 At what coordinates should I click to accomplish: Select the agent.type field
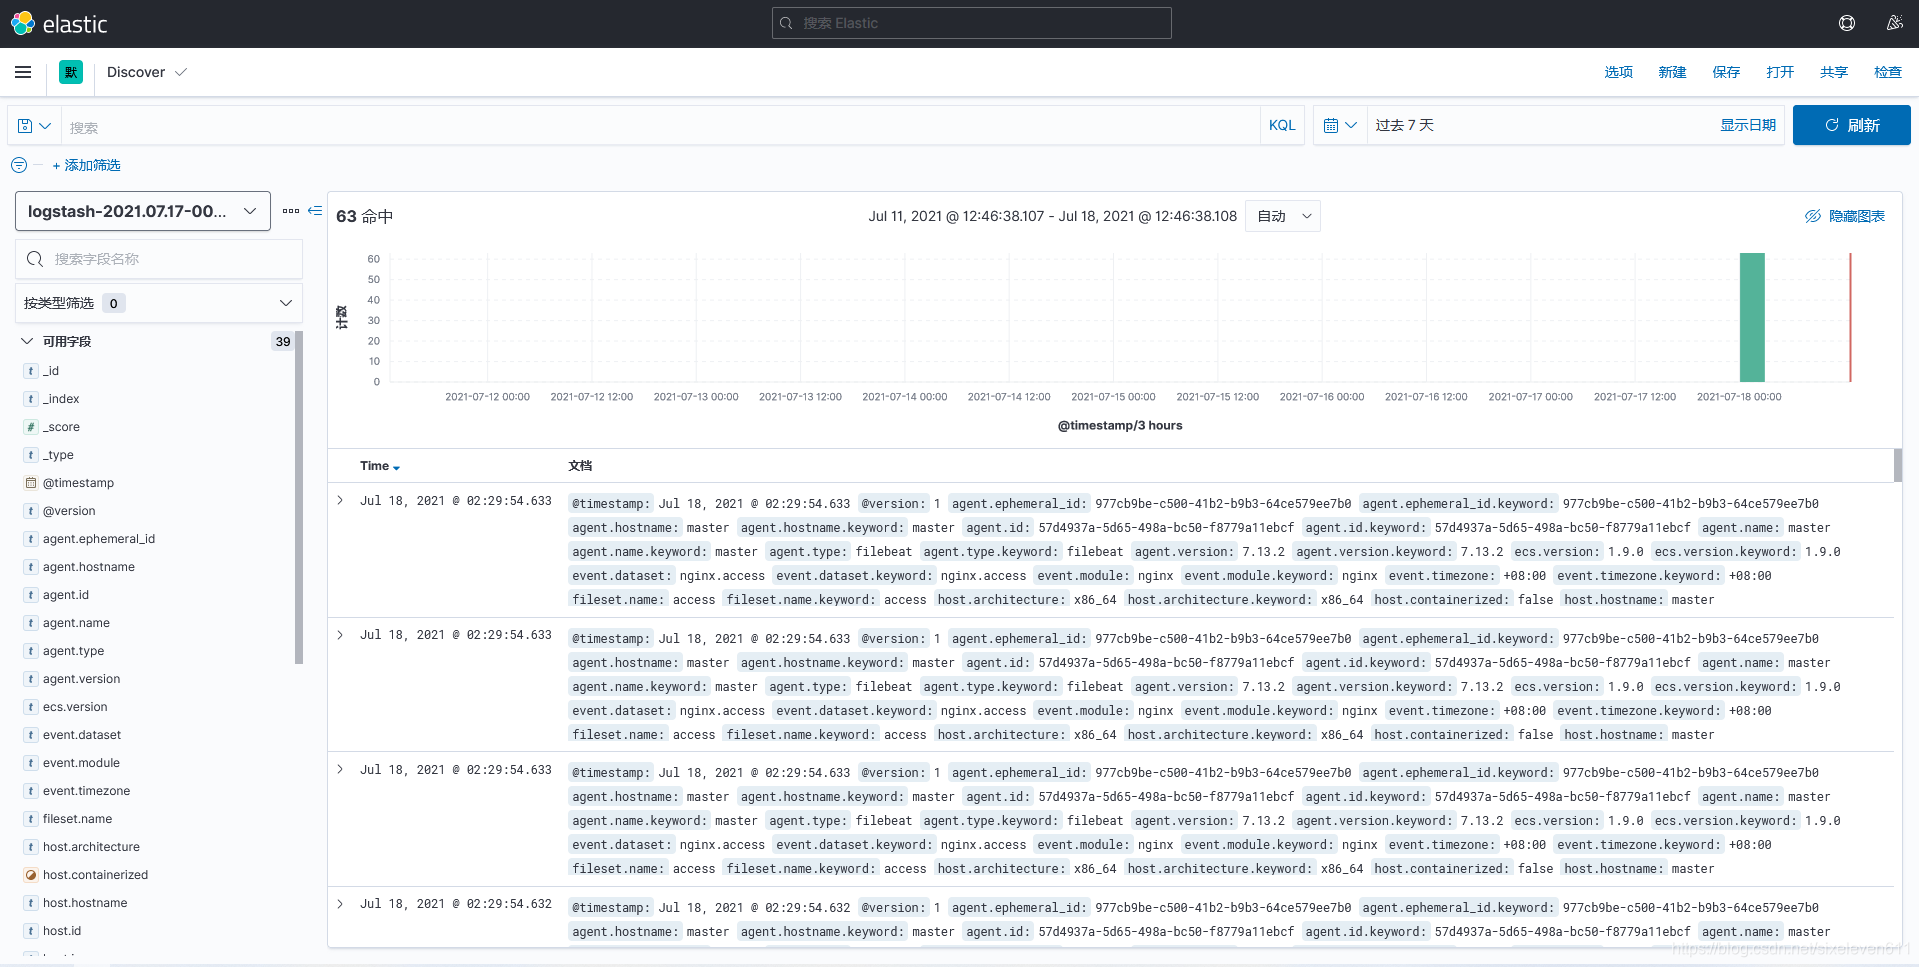pyautogui.click(x=73, y=651)
